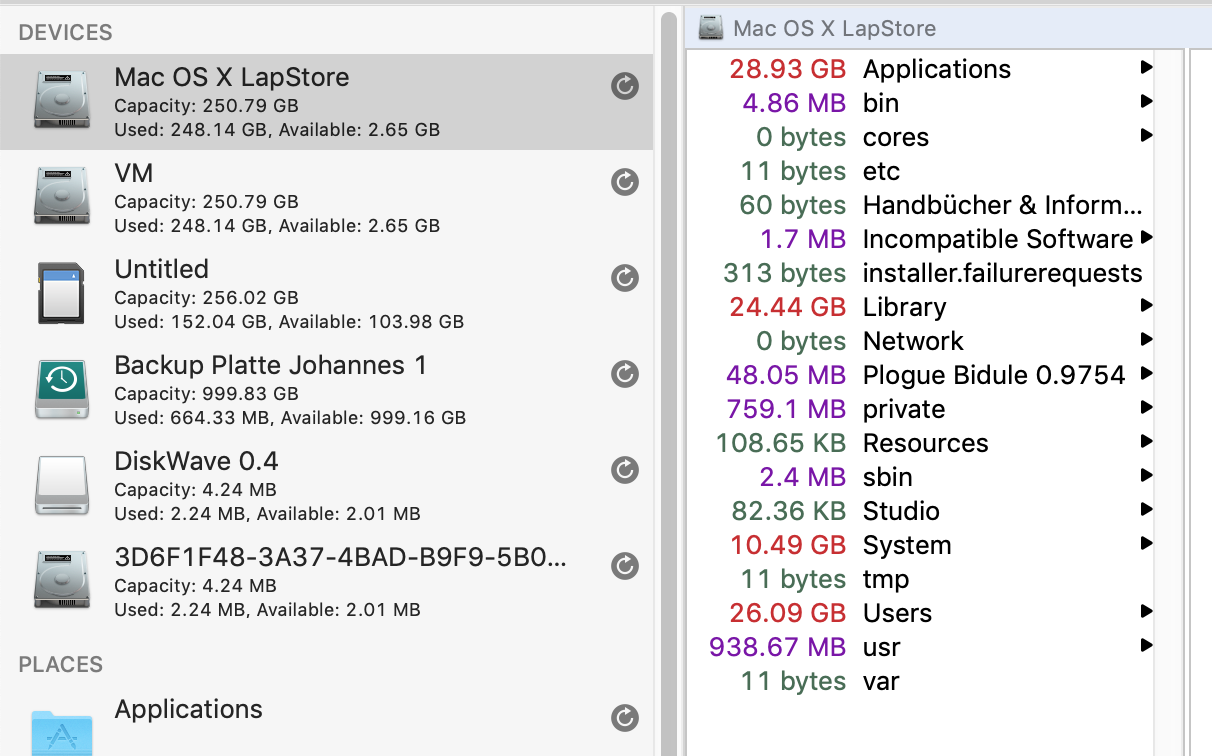1212x756 pixels.
Task: Refresh the Untitled volume
Action: point(625,278)
